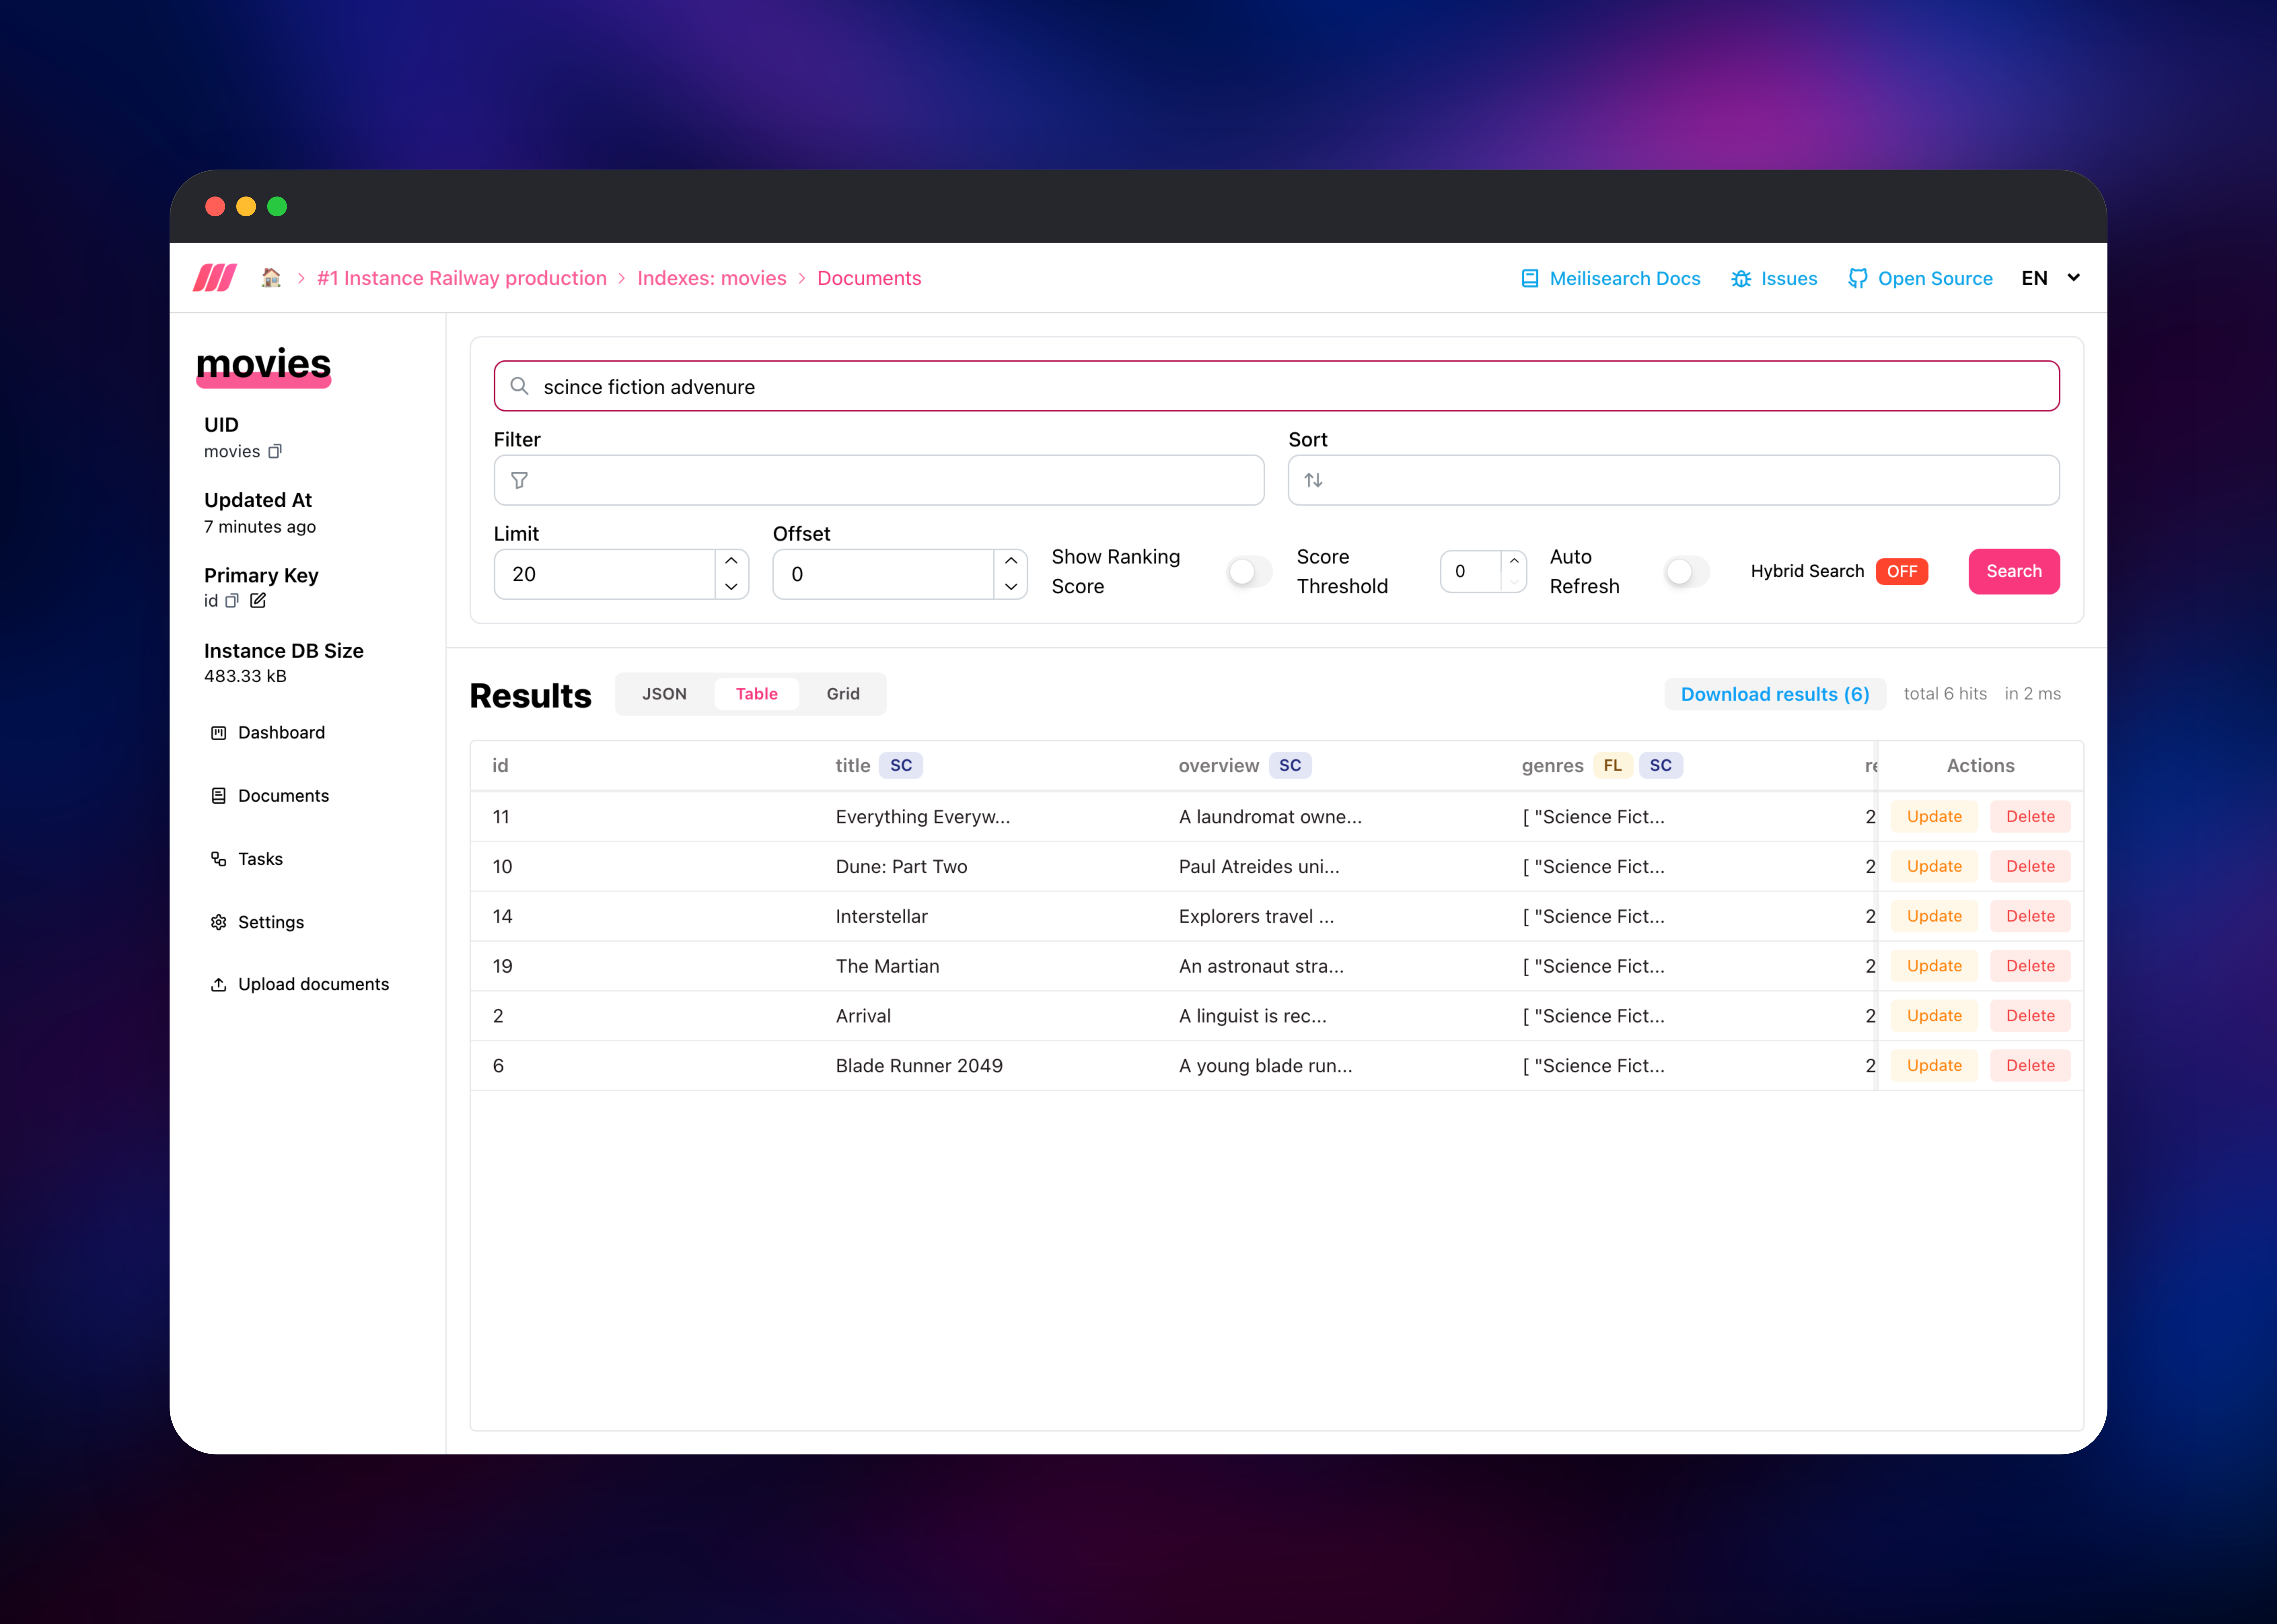Click the Dashboard sidebar icon
The height and width of the screenshot is (1624, 2277).
pos(218,733)
